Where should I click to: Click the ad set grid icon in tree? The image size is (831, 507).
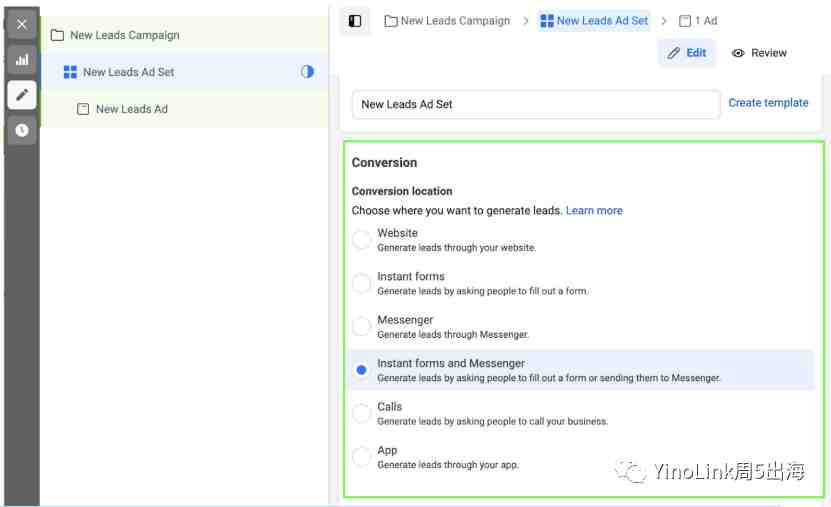(70, 72)
